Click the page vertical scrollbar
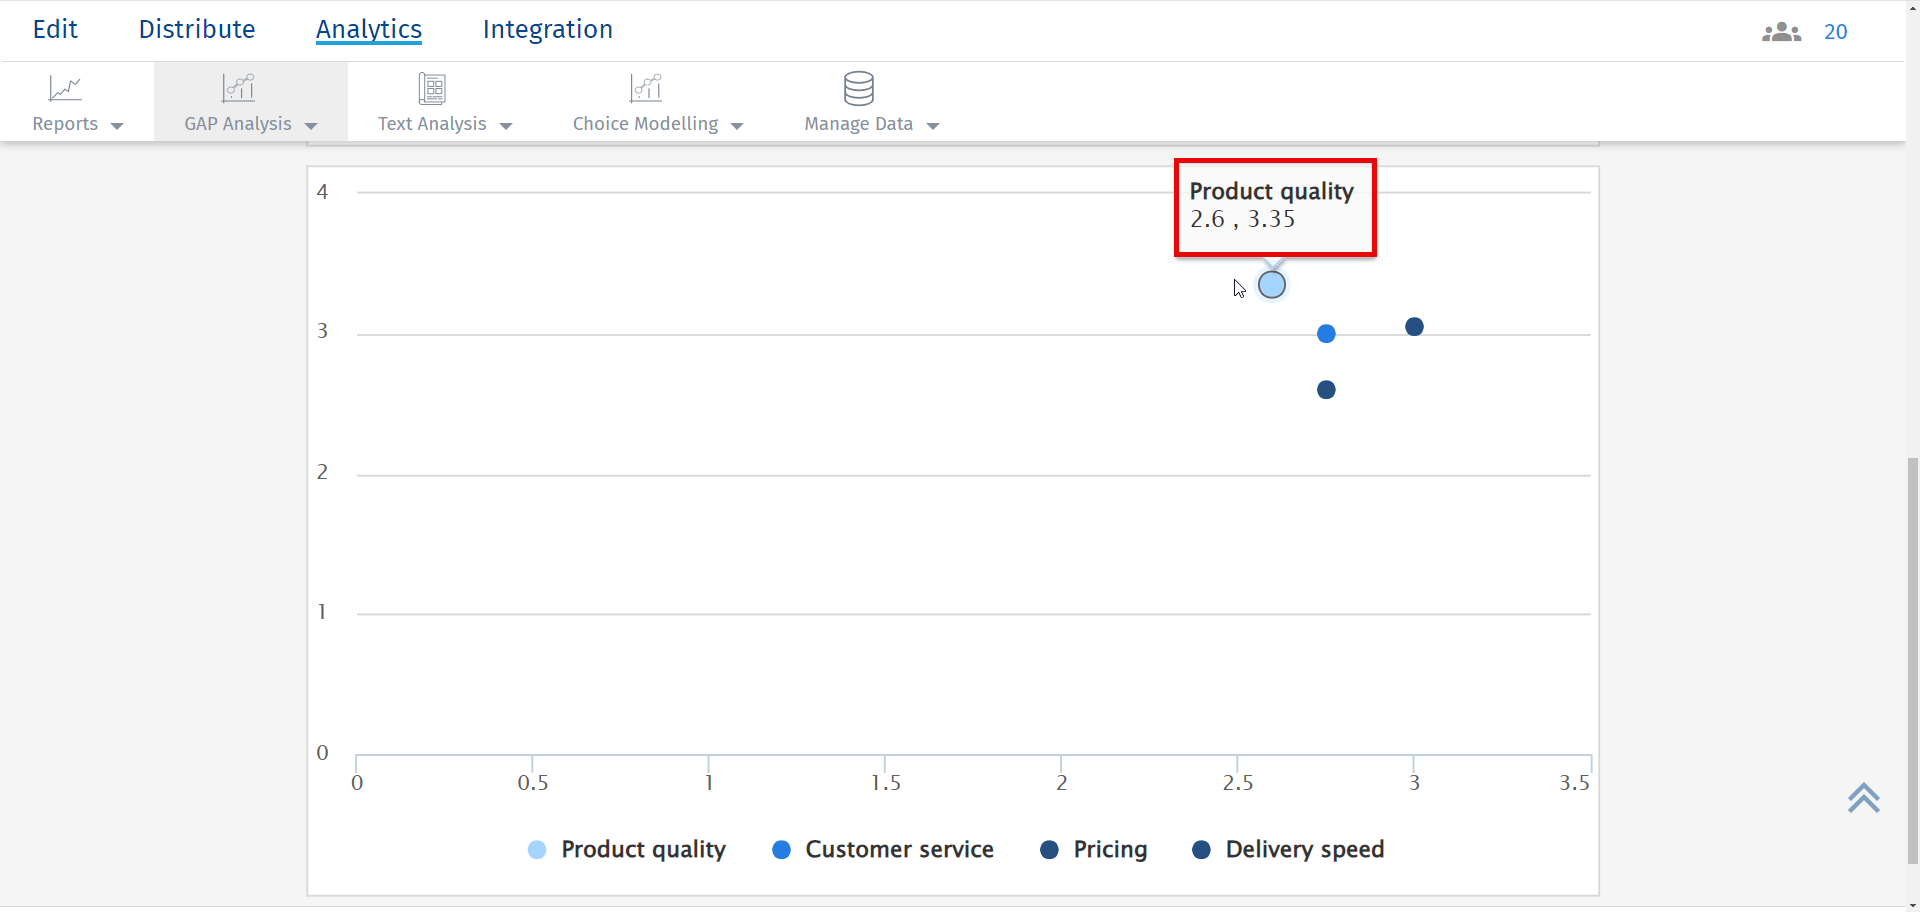1920x912 pixels. tap(1912, 650)
